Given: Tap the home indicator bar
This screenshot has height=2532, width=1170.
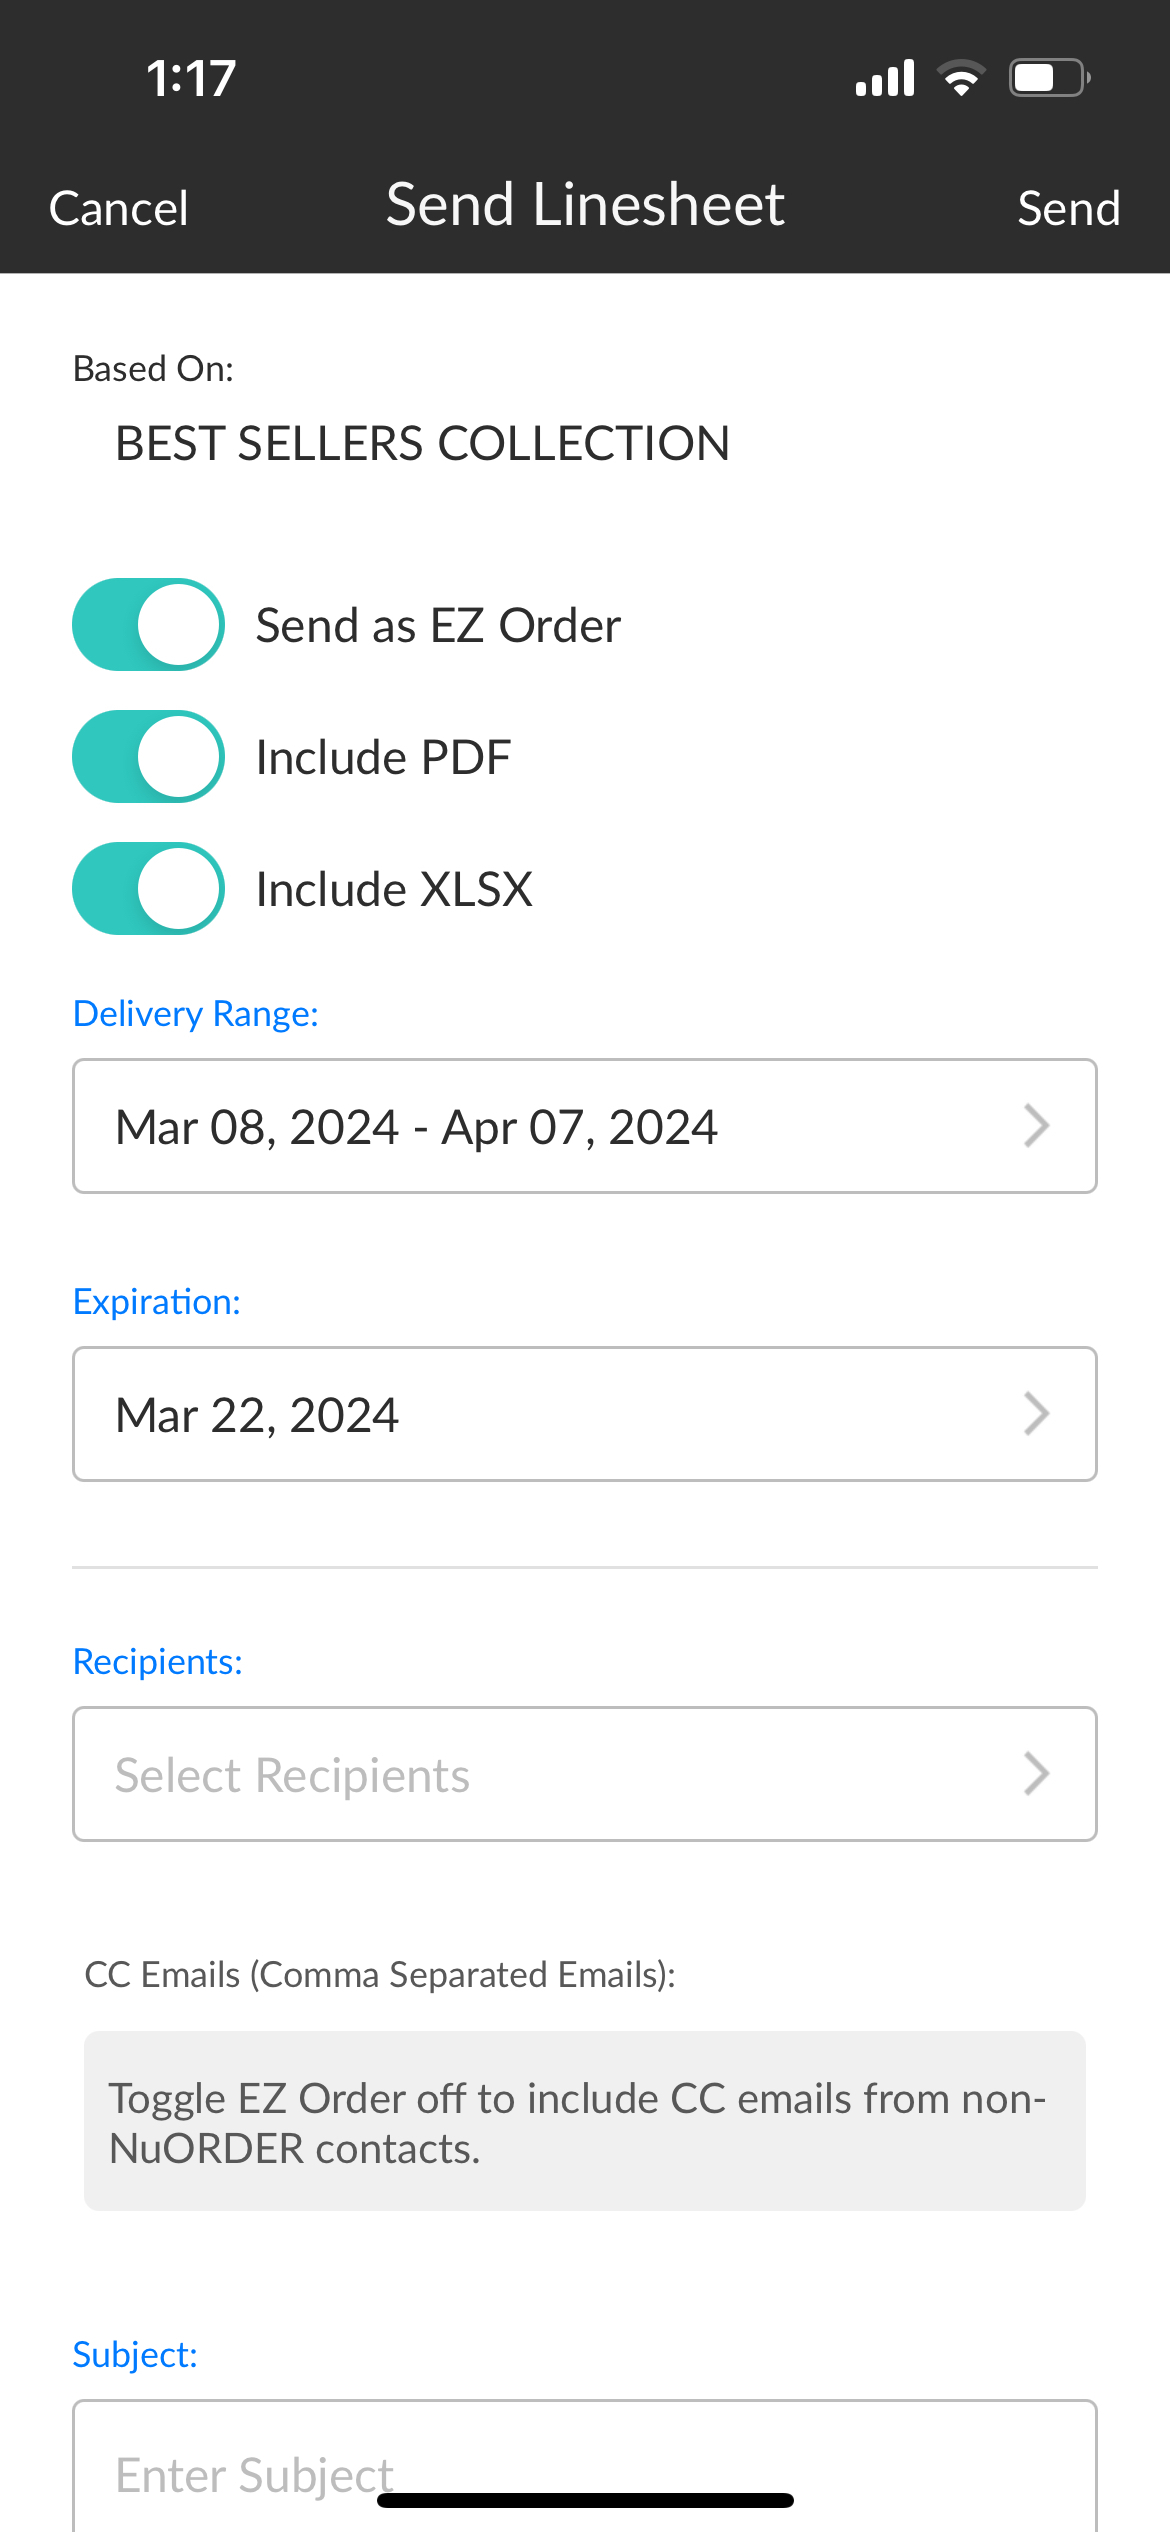Looking at the screenshot, I should pos(585,2501).
